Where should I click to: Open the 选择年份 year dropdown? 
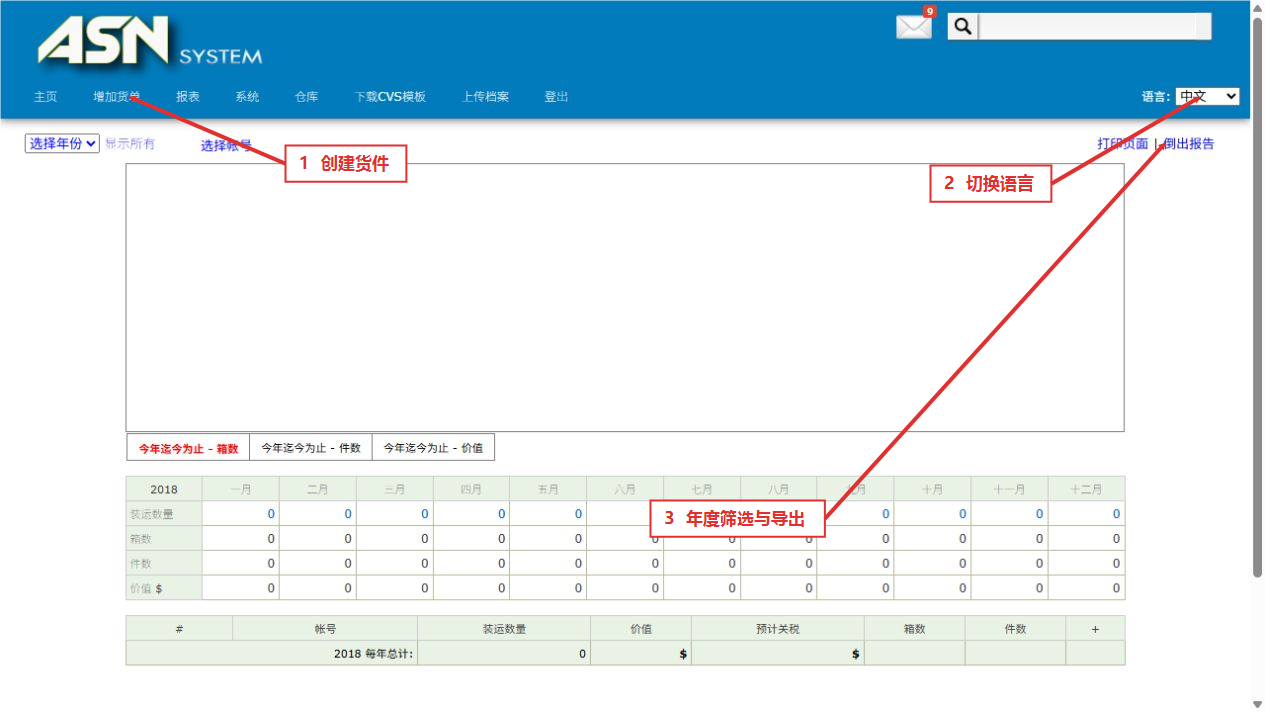click(x=62, y=144)
